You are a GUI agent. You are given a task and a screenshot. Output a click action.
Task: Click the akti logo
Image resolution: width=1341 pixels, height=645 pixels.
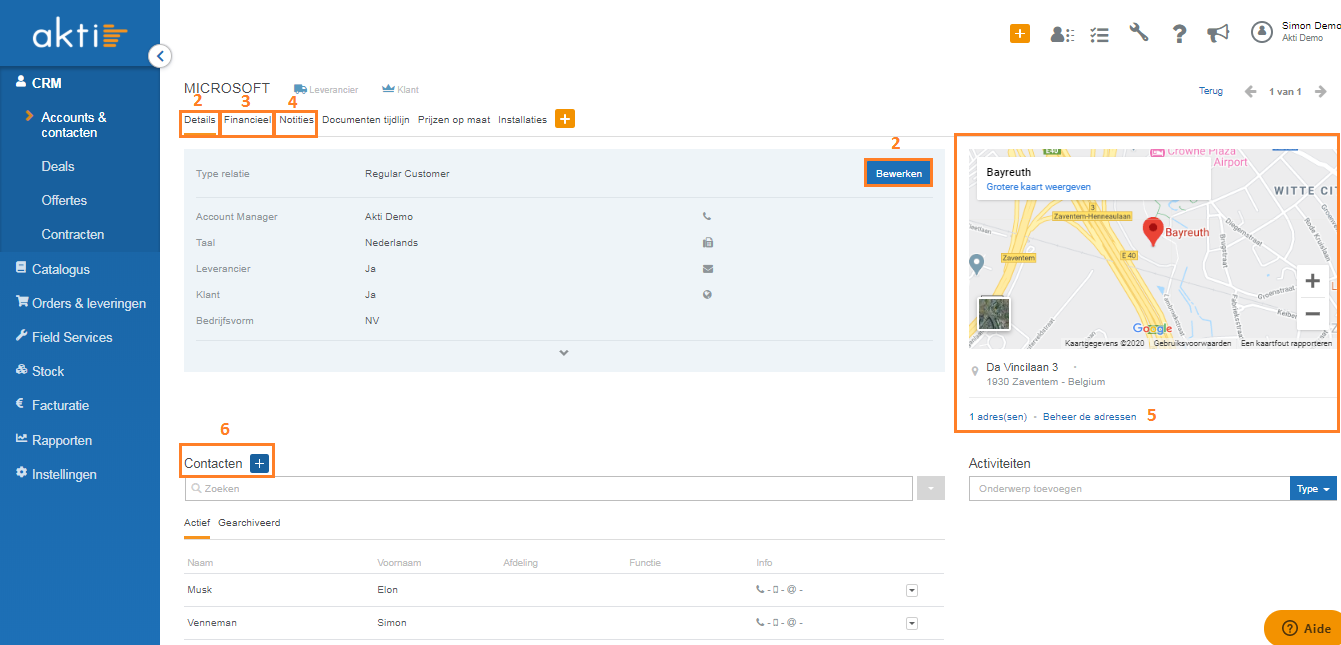click(x=80, y=36)
